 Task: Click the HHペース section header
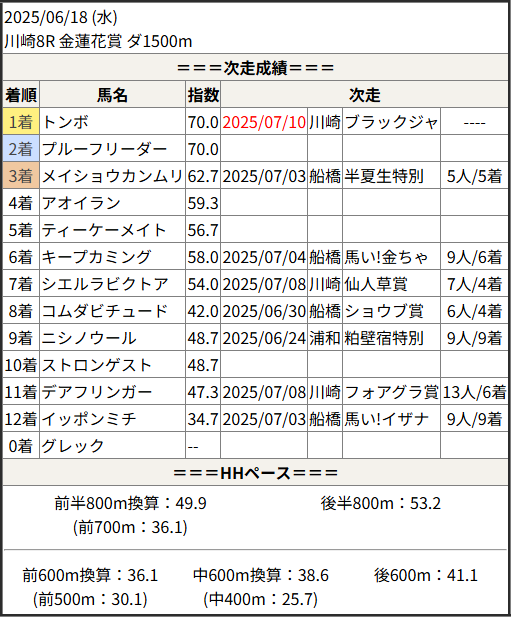[x=256, y=473]
